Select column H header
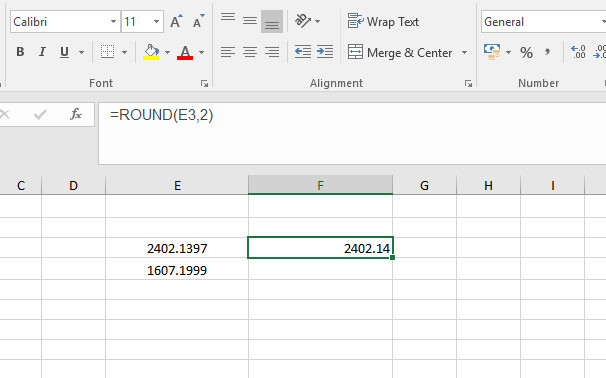 pyautogui.click(x=489, y=186)
